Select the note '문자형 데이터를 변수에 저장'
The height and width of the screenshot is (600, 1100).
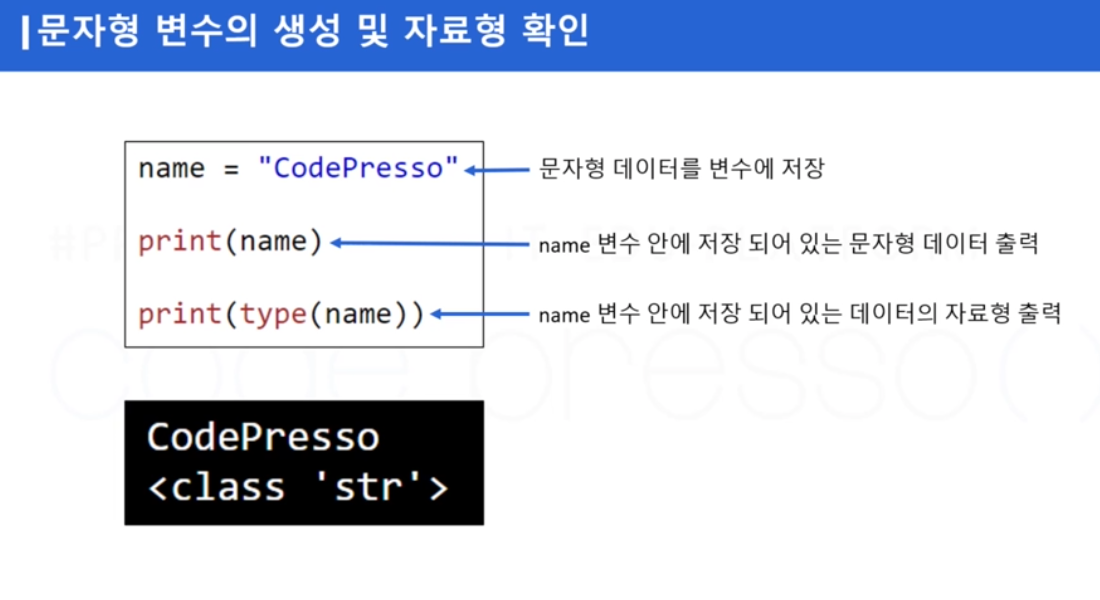click(x=681, y=168)
